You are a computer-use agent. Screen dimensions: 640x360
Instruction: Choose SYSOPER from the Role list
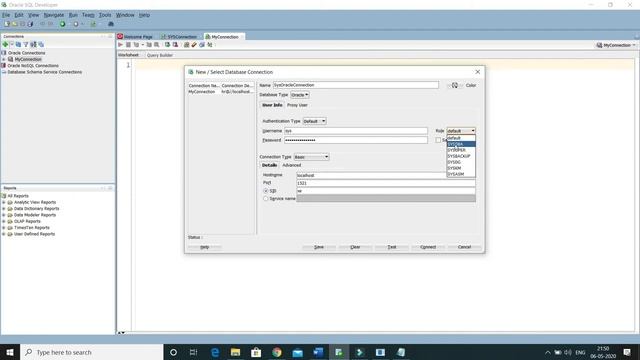click(461, 150)
